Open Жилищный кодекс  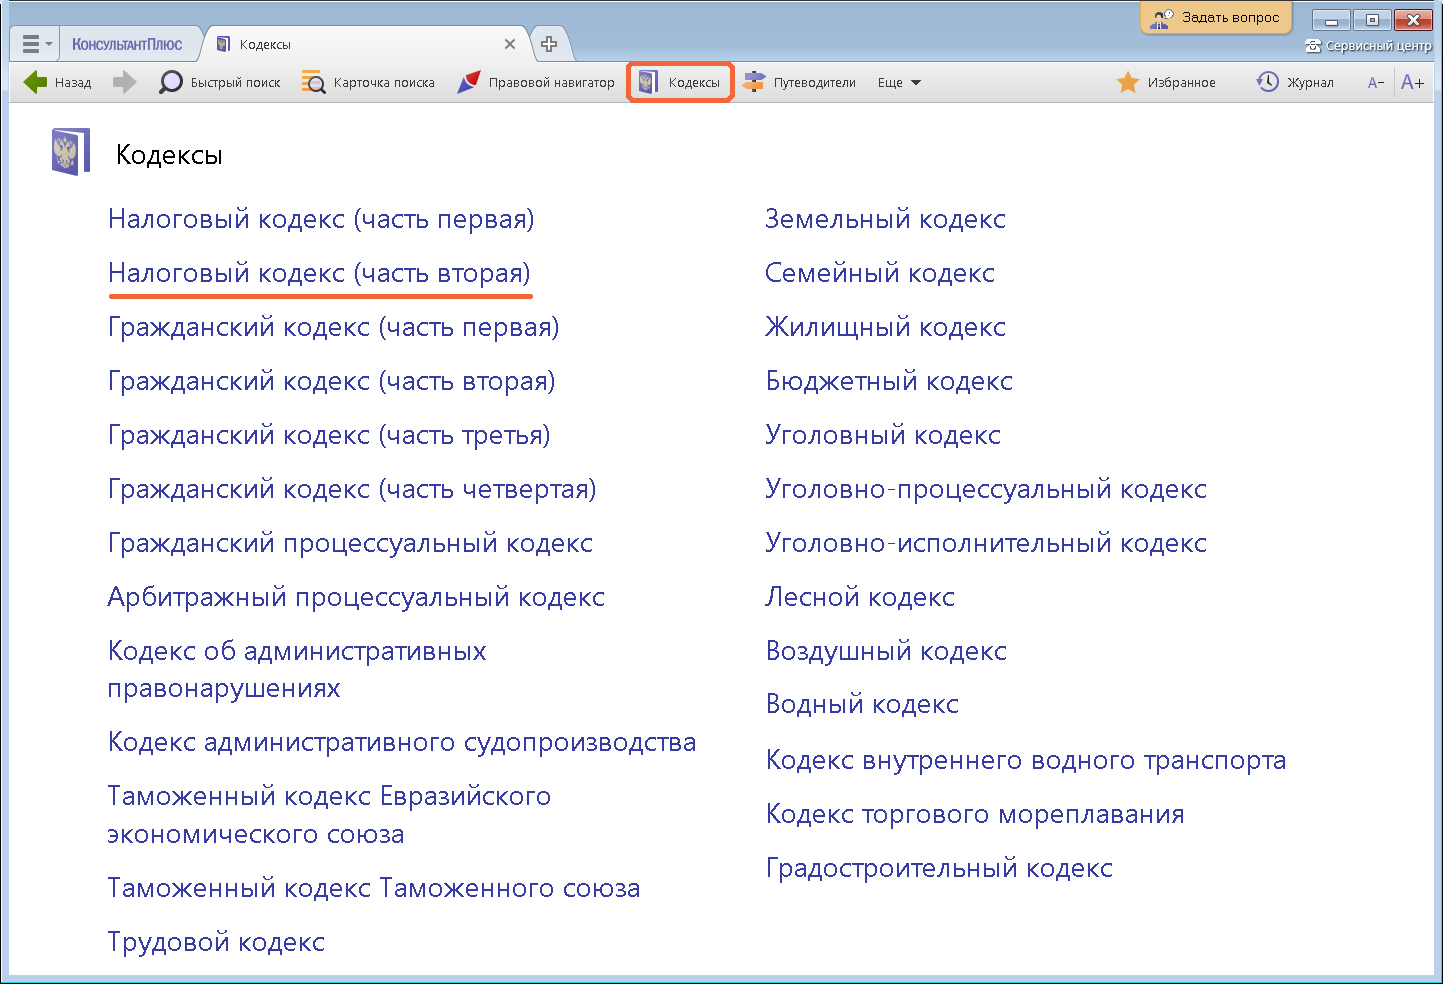click(885, 327)
